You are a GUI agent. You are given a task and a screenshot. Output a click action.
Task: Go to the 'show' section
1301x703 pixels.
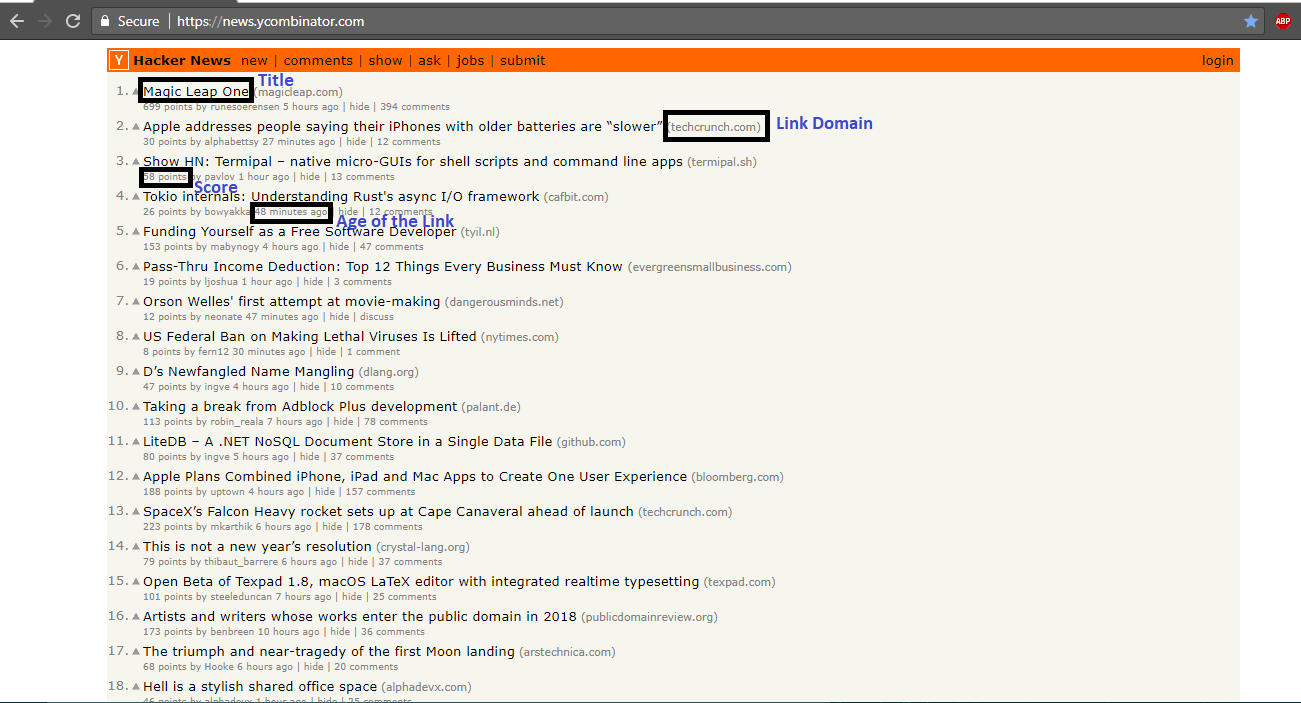click(385, 60)
